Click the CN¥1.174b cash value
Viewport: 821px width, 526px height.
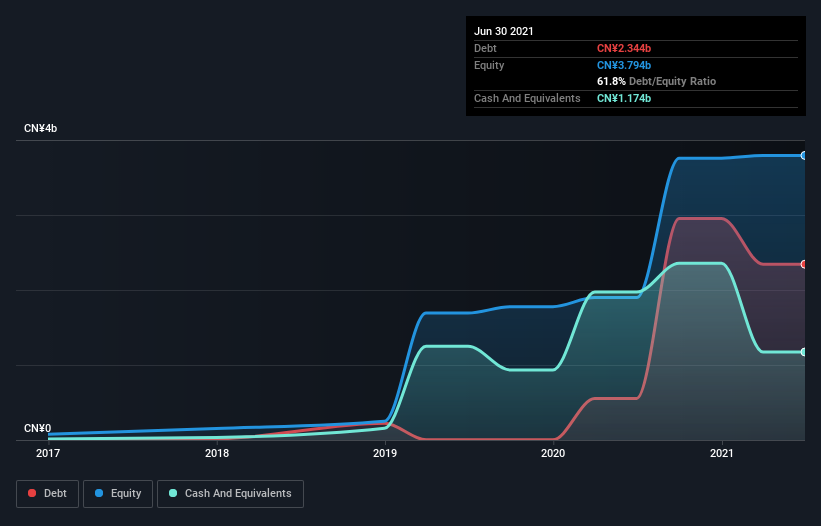tap(624, 98)
